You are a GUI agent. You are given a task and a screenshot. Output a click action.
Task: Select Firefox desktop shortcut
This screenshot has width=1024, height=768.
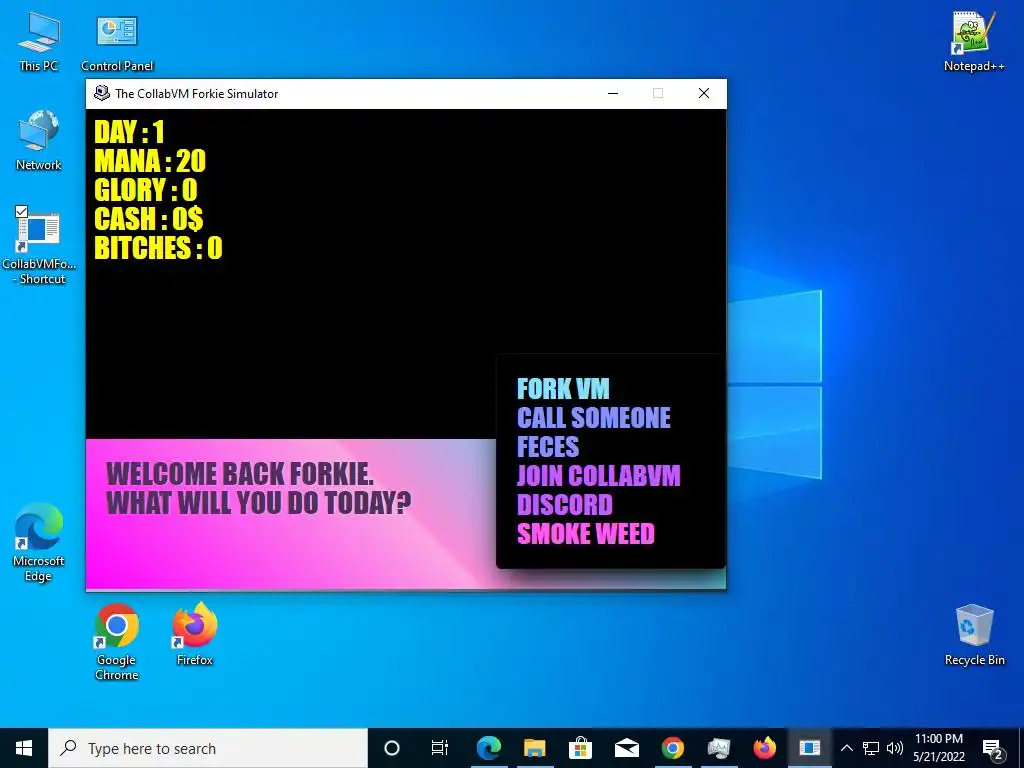(195, 634)
